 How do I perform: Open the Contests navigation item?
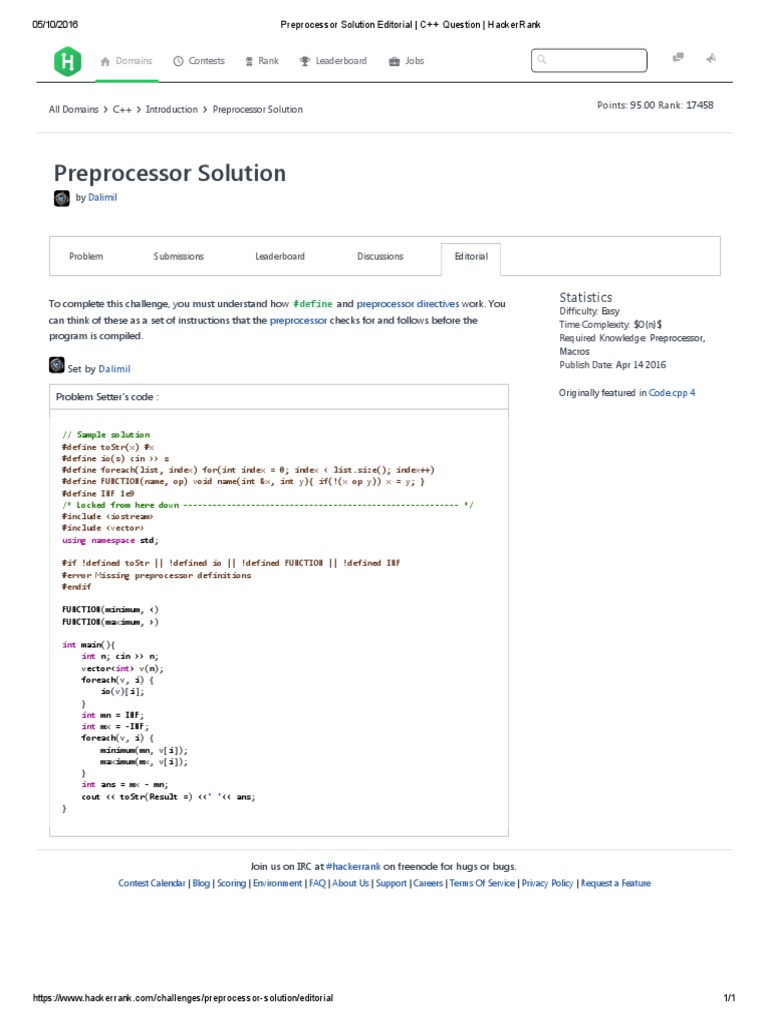coord(199,61)
